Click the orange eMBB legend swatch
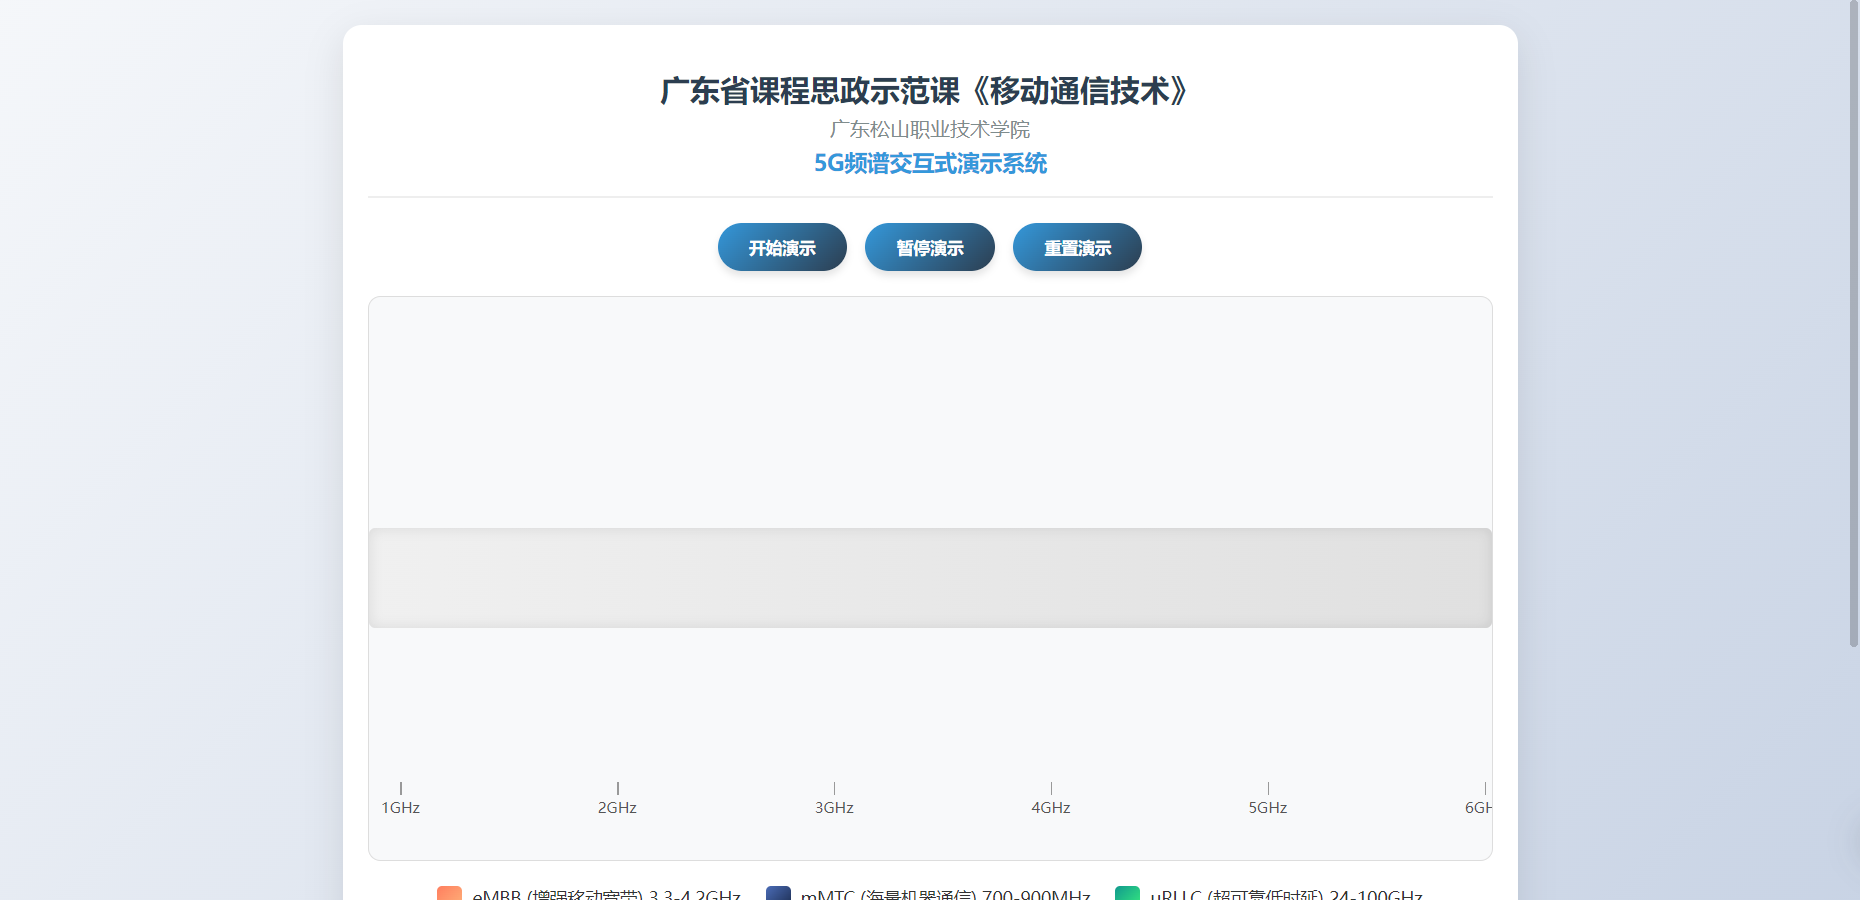Image resolution: width=1860 pixels, height=900 pixels. [x=449, y=893]
